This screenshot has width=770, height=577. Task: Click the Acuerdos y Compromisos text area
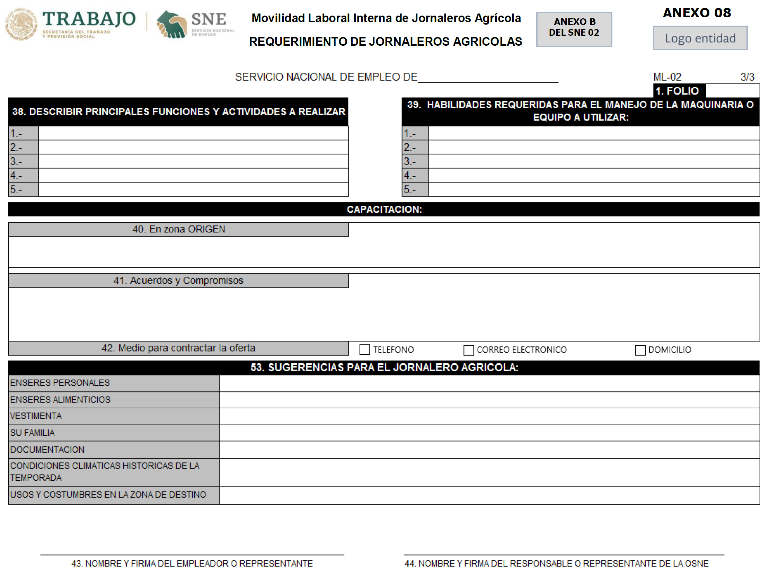tap(383, 315)
